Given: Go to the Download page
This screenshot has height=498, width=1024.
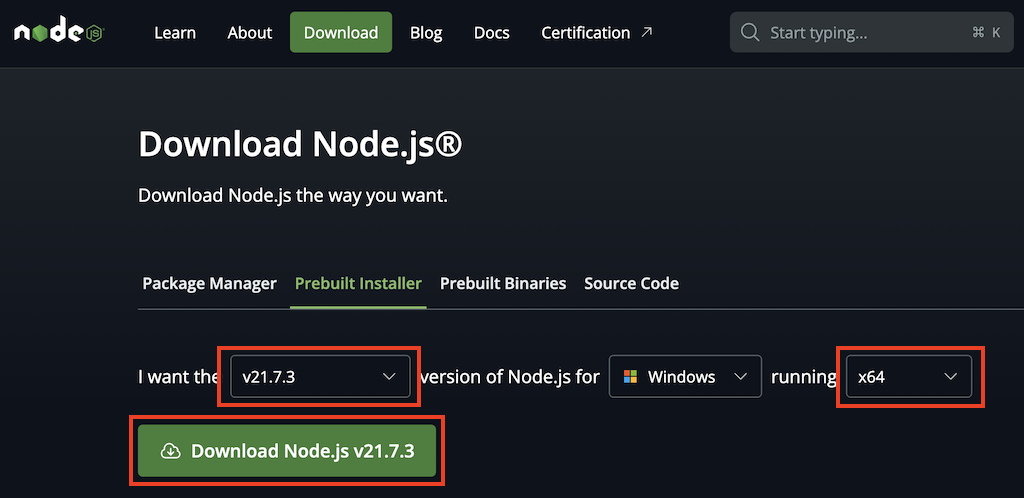Looking at the screenshot, I should coord(341,32).
